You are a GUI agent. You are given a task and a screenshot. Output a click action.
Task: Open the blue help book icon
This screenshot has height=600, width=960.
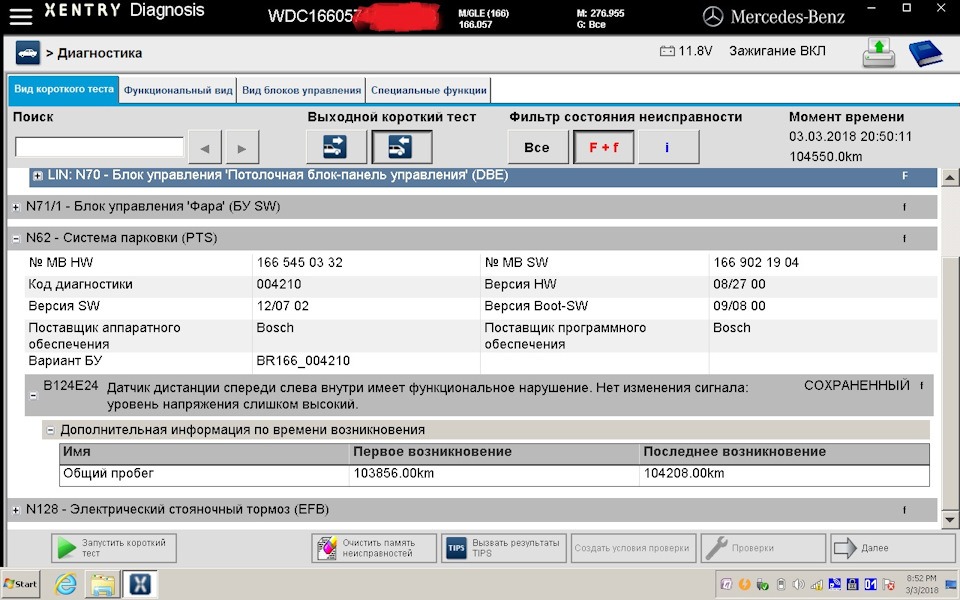[925, 53]
